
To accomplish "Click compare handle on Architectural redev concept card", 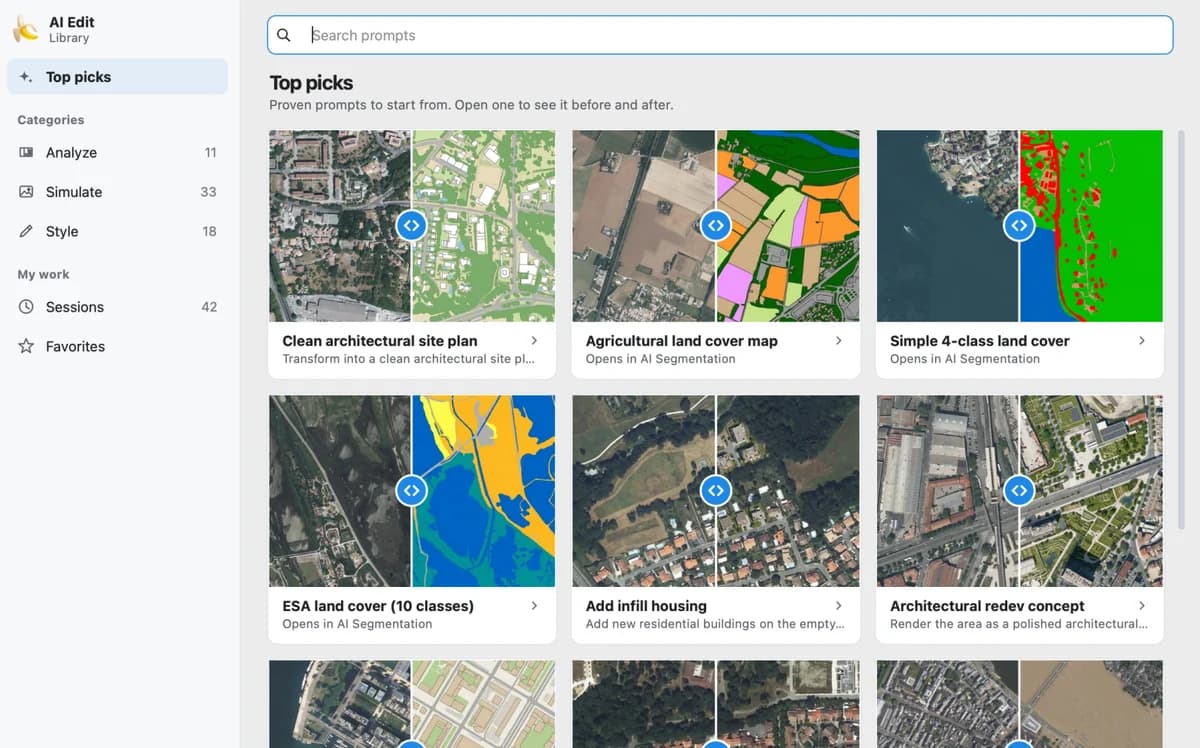I will [x=1019, y=490].
